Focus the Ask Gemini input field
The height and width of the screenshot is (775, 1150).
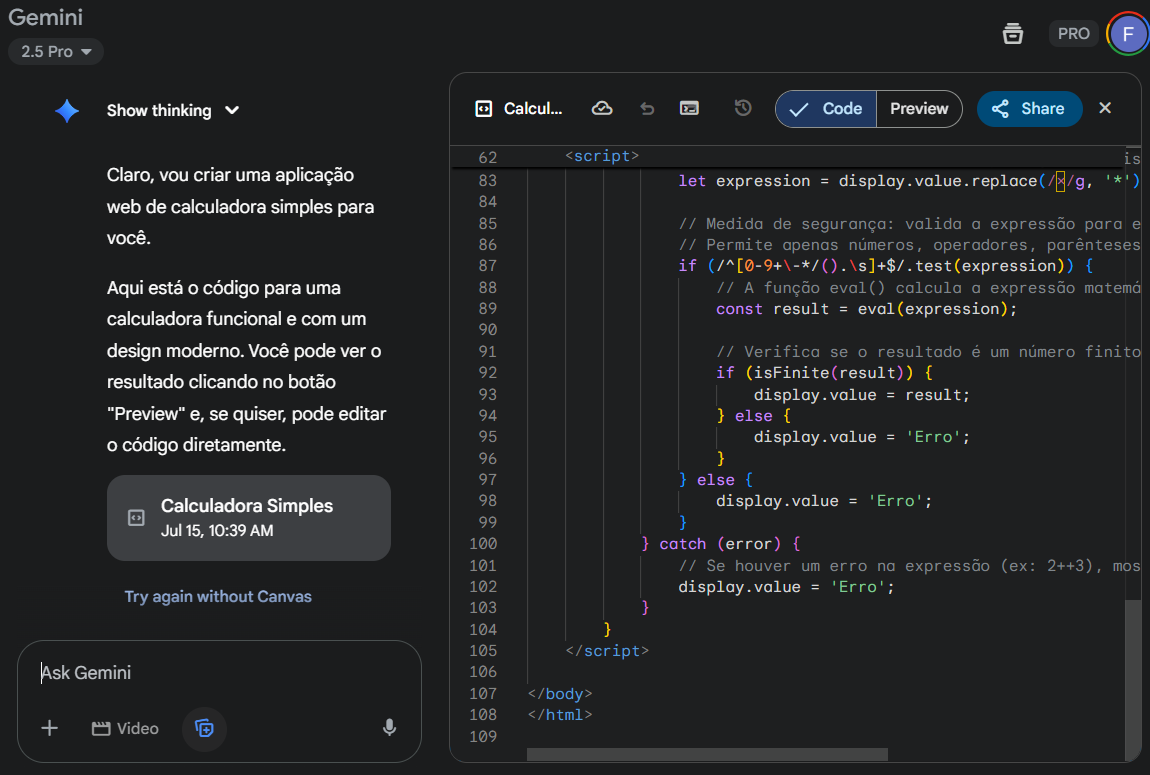(220, 673)
